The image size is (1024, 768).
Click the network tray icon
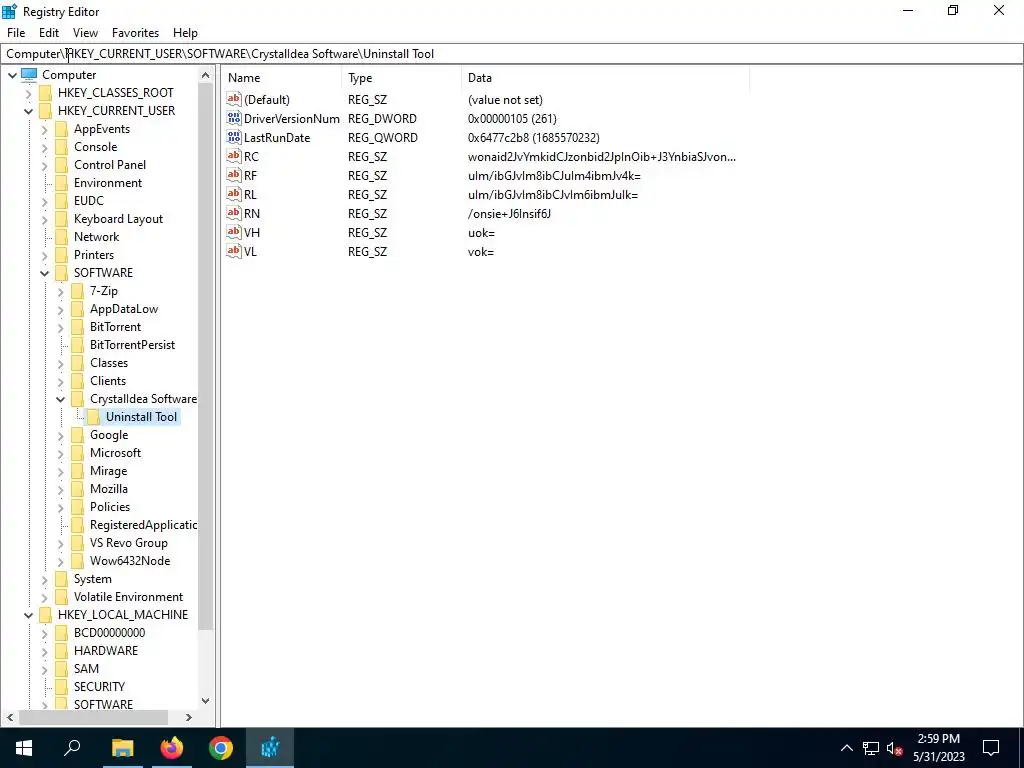pos(871,748)
